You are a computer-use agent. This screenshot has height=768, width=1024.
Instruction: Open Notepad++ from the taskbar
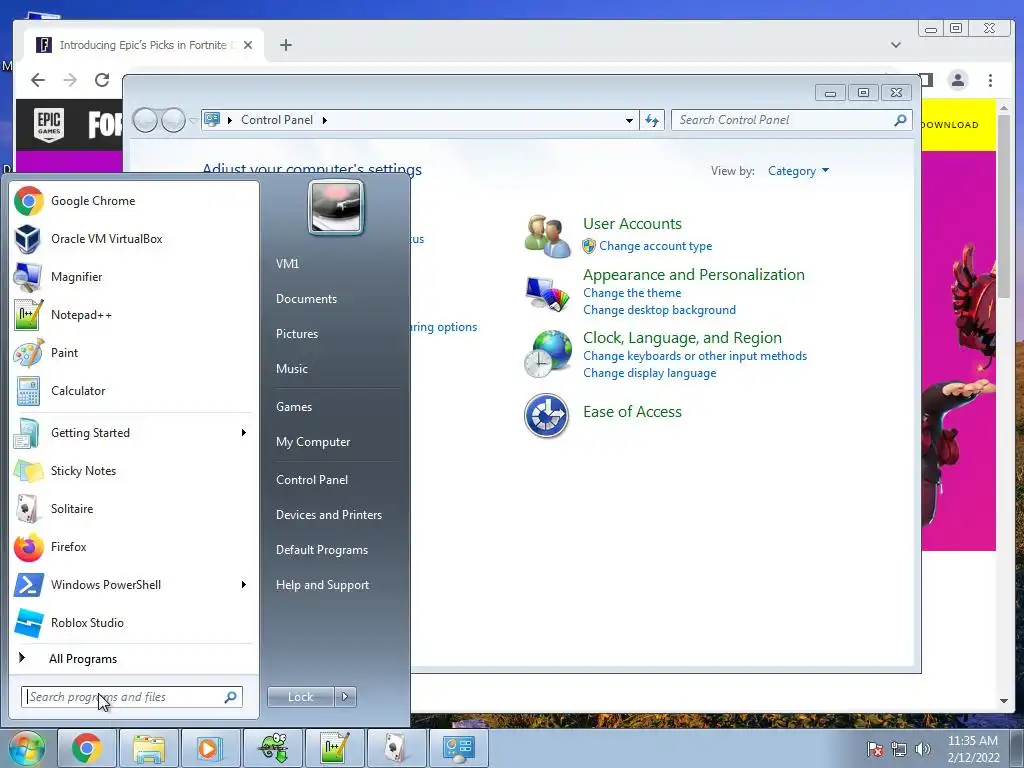click(335, 748)
